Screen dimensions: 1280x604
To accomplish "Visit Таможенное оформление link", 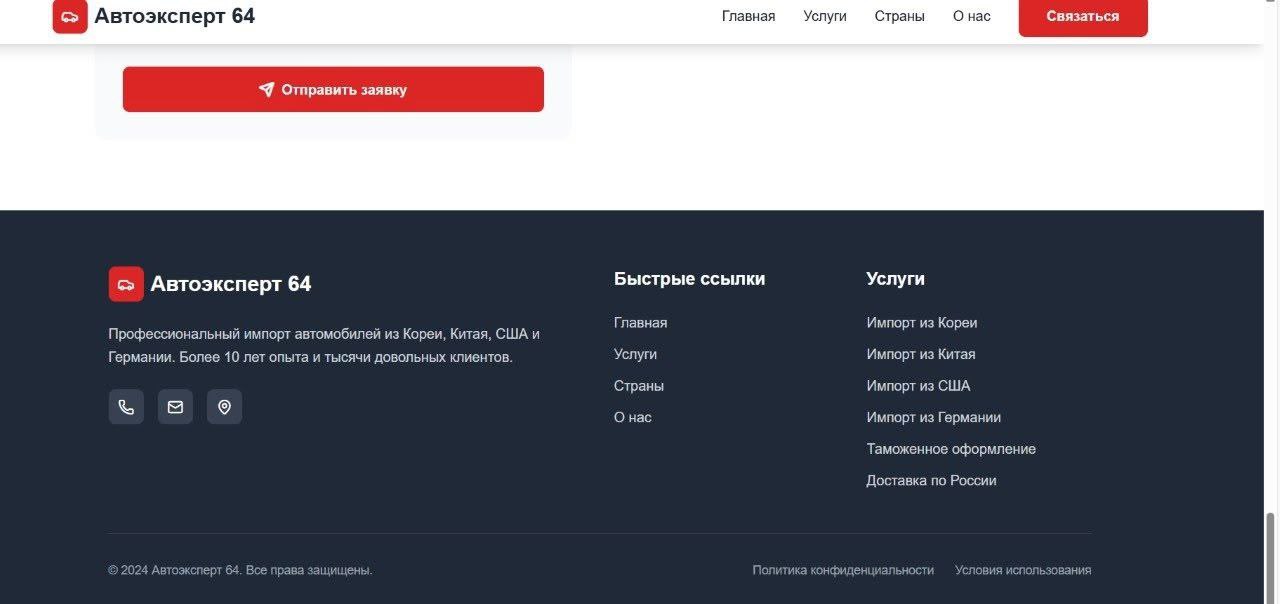I will [951, 449].
